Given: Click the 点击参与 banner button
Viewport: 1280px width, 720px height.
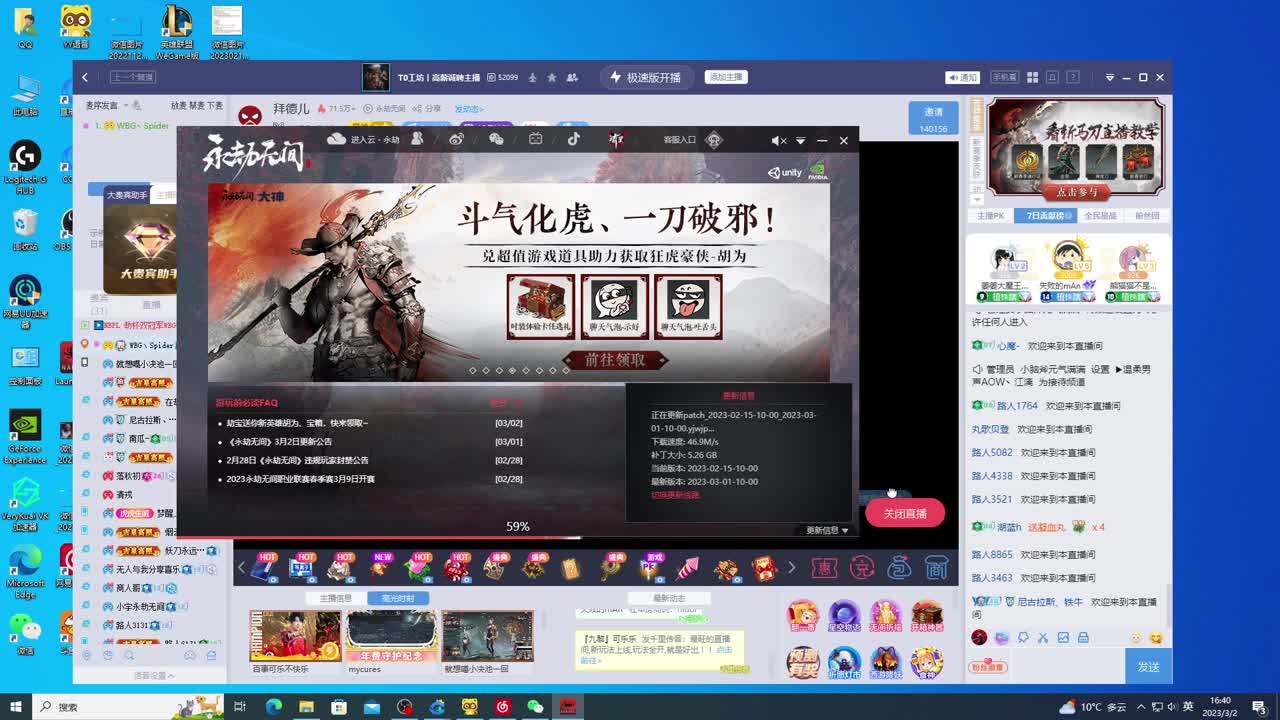Looking at the screenshot, I should pos(1076,192).
